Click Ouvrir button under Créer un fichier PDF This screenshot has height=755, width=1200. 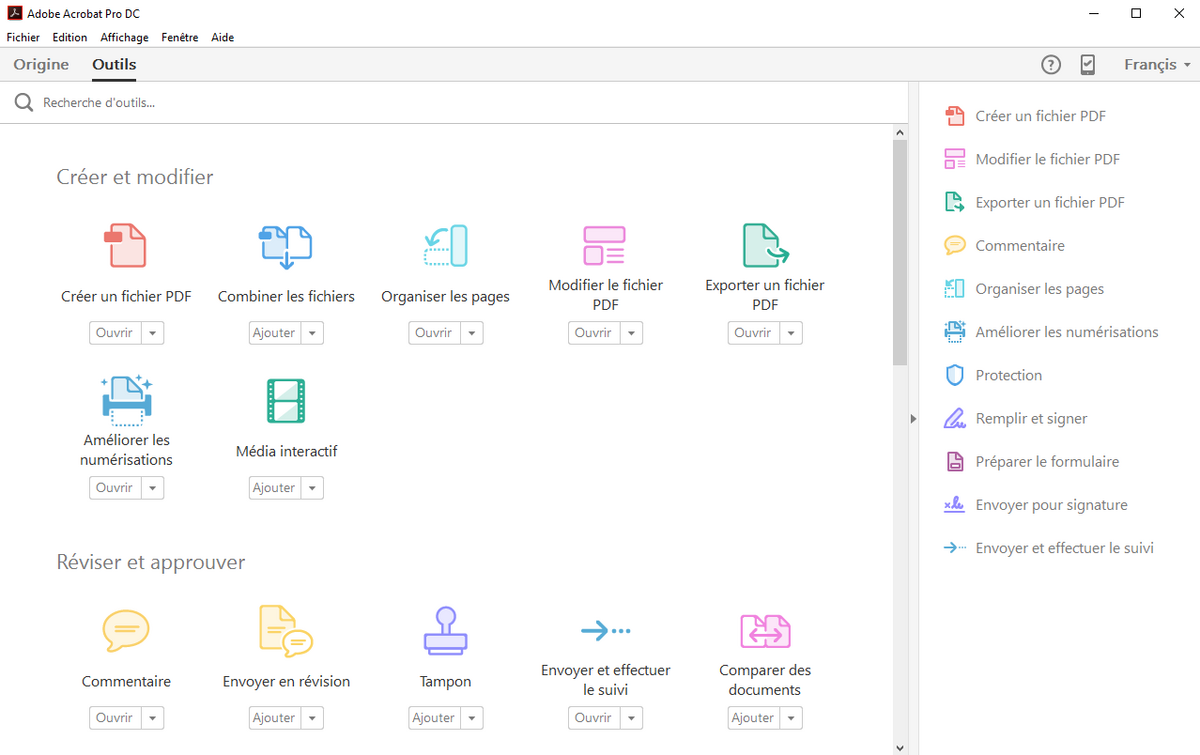point(115,333)
